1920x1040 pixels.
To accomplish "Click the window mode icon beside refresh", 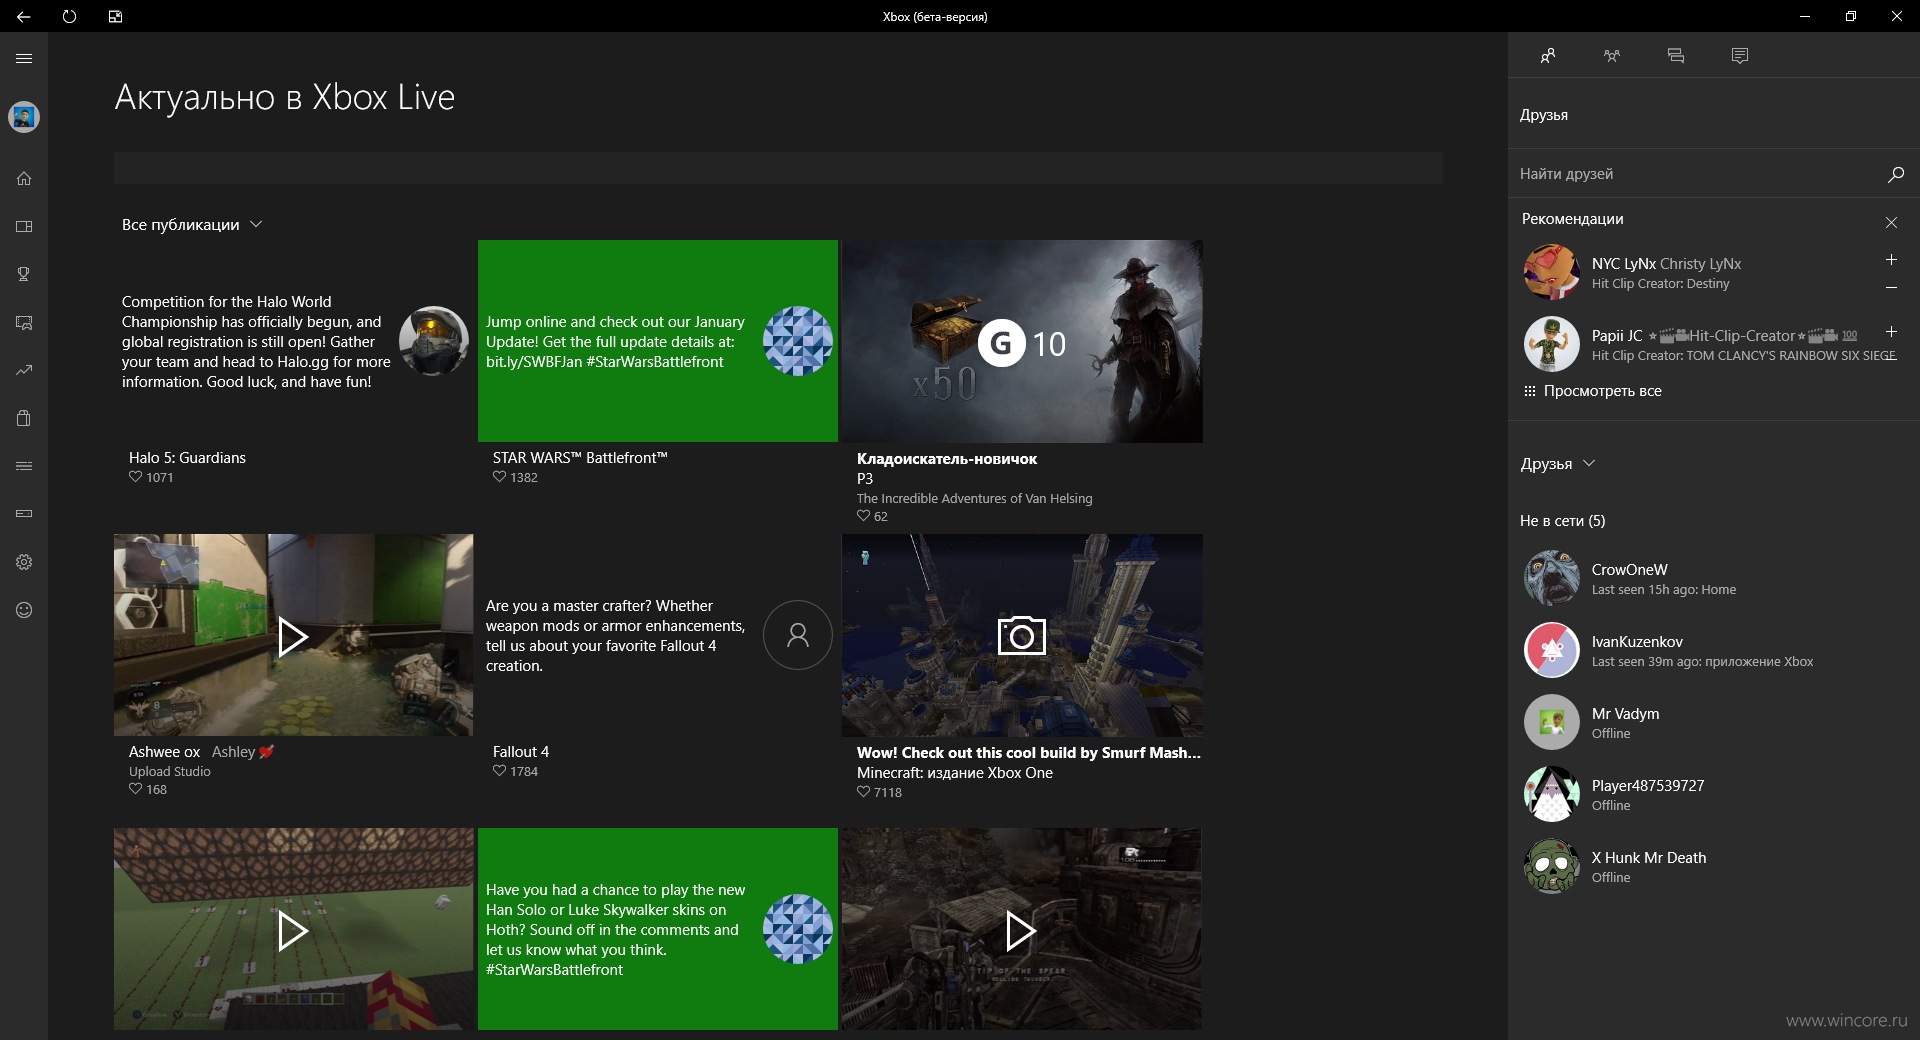I will pyautogui.click(x=115, y=16).
